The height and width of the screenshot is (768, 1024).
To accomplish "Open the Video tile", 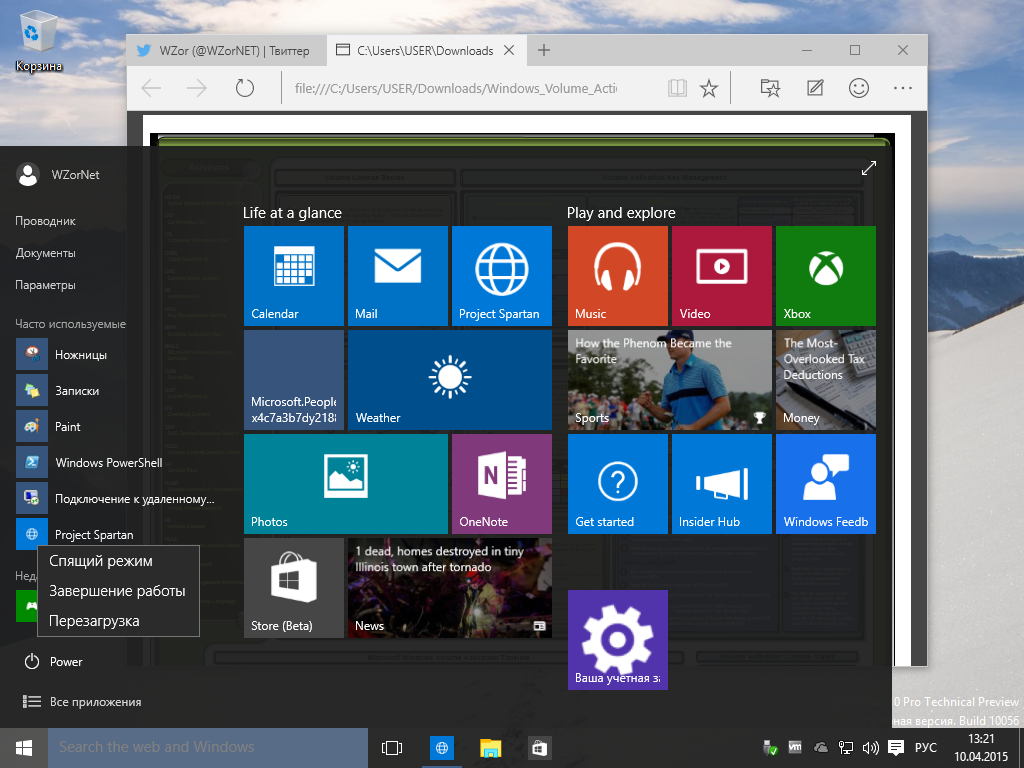I will (x=722, y=276).
